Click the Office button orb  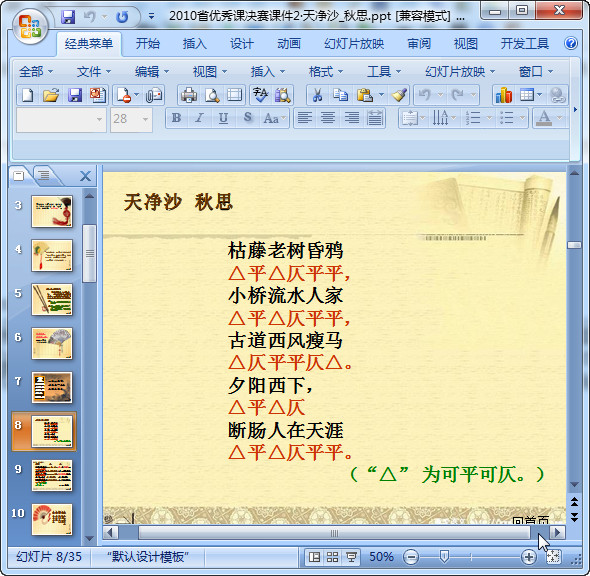tap(30, 26)
